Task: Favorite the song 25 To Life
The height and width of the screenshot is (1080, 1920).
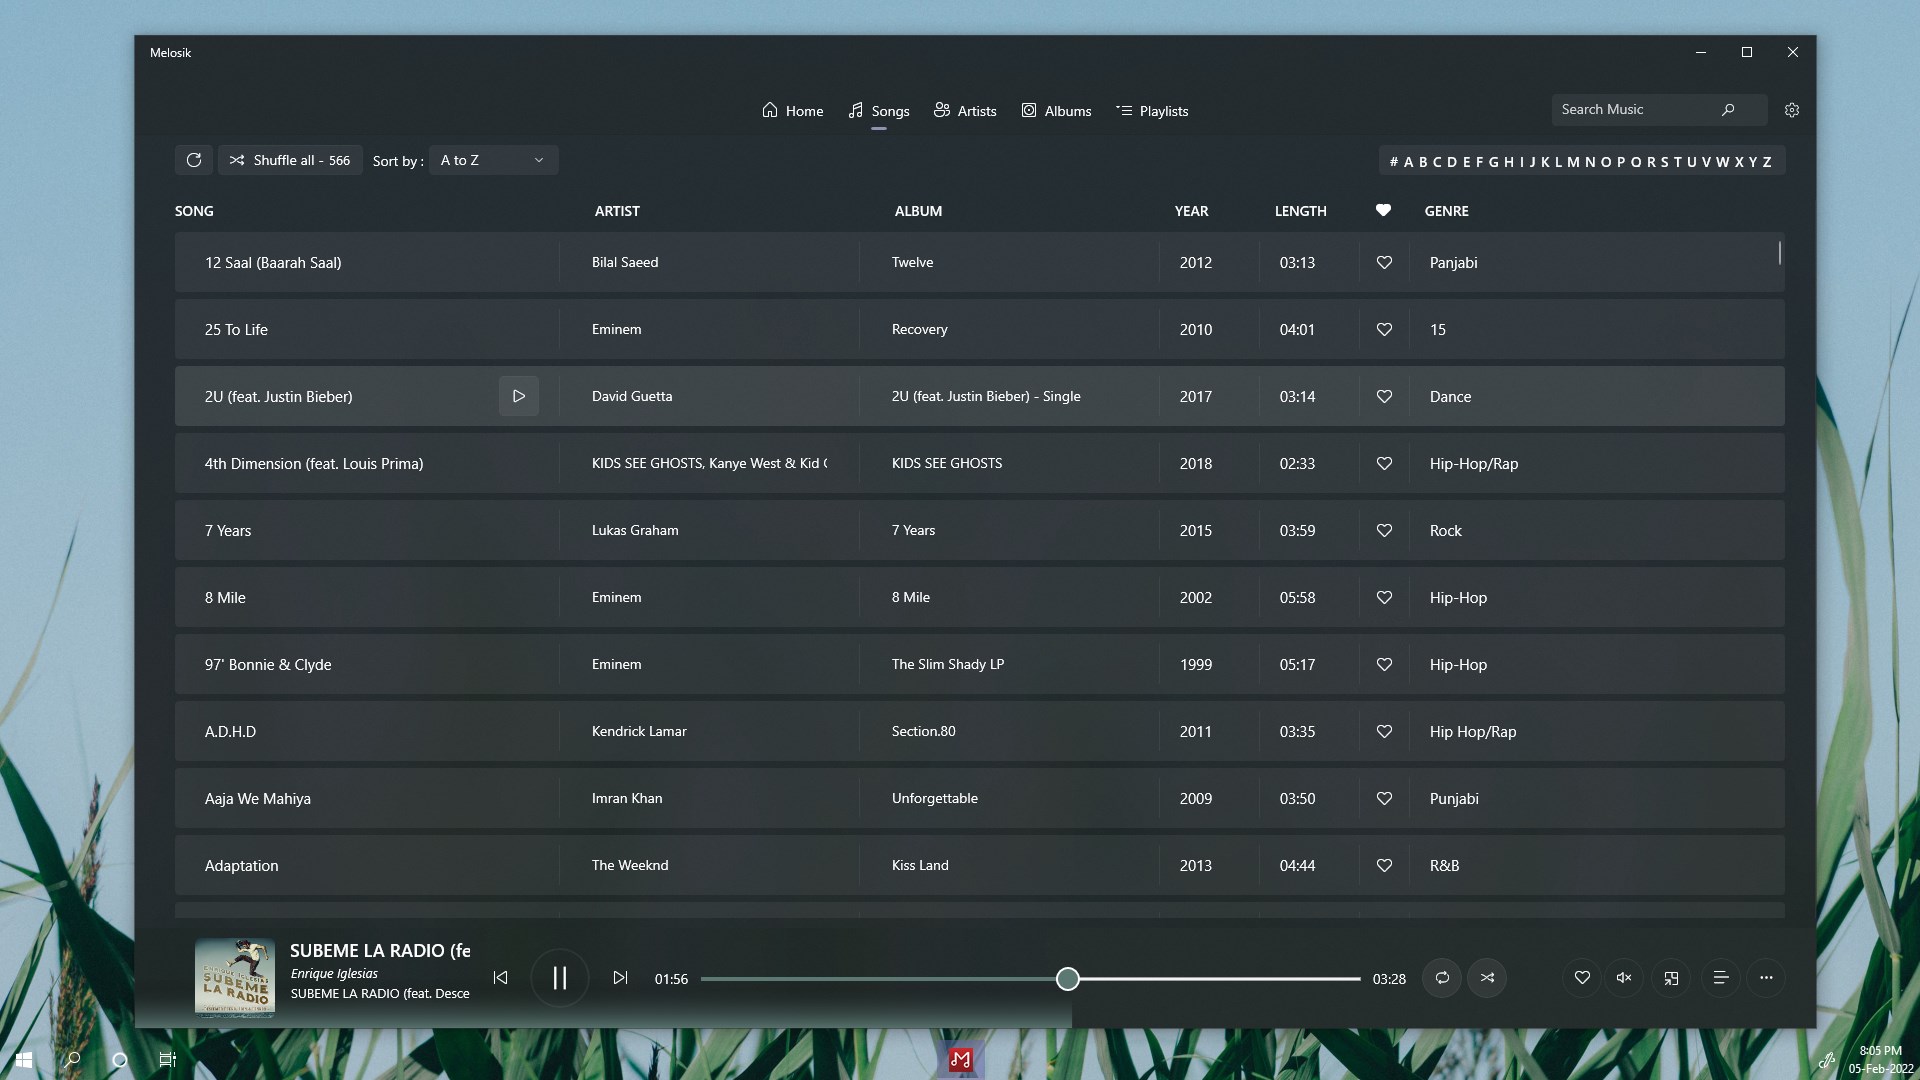Action: click(x=1384, y=329)
